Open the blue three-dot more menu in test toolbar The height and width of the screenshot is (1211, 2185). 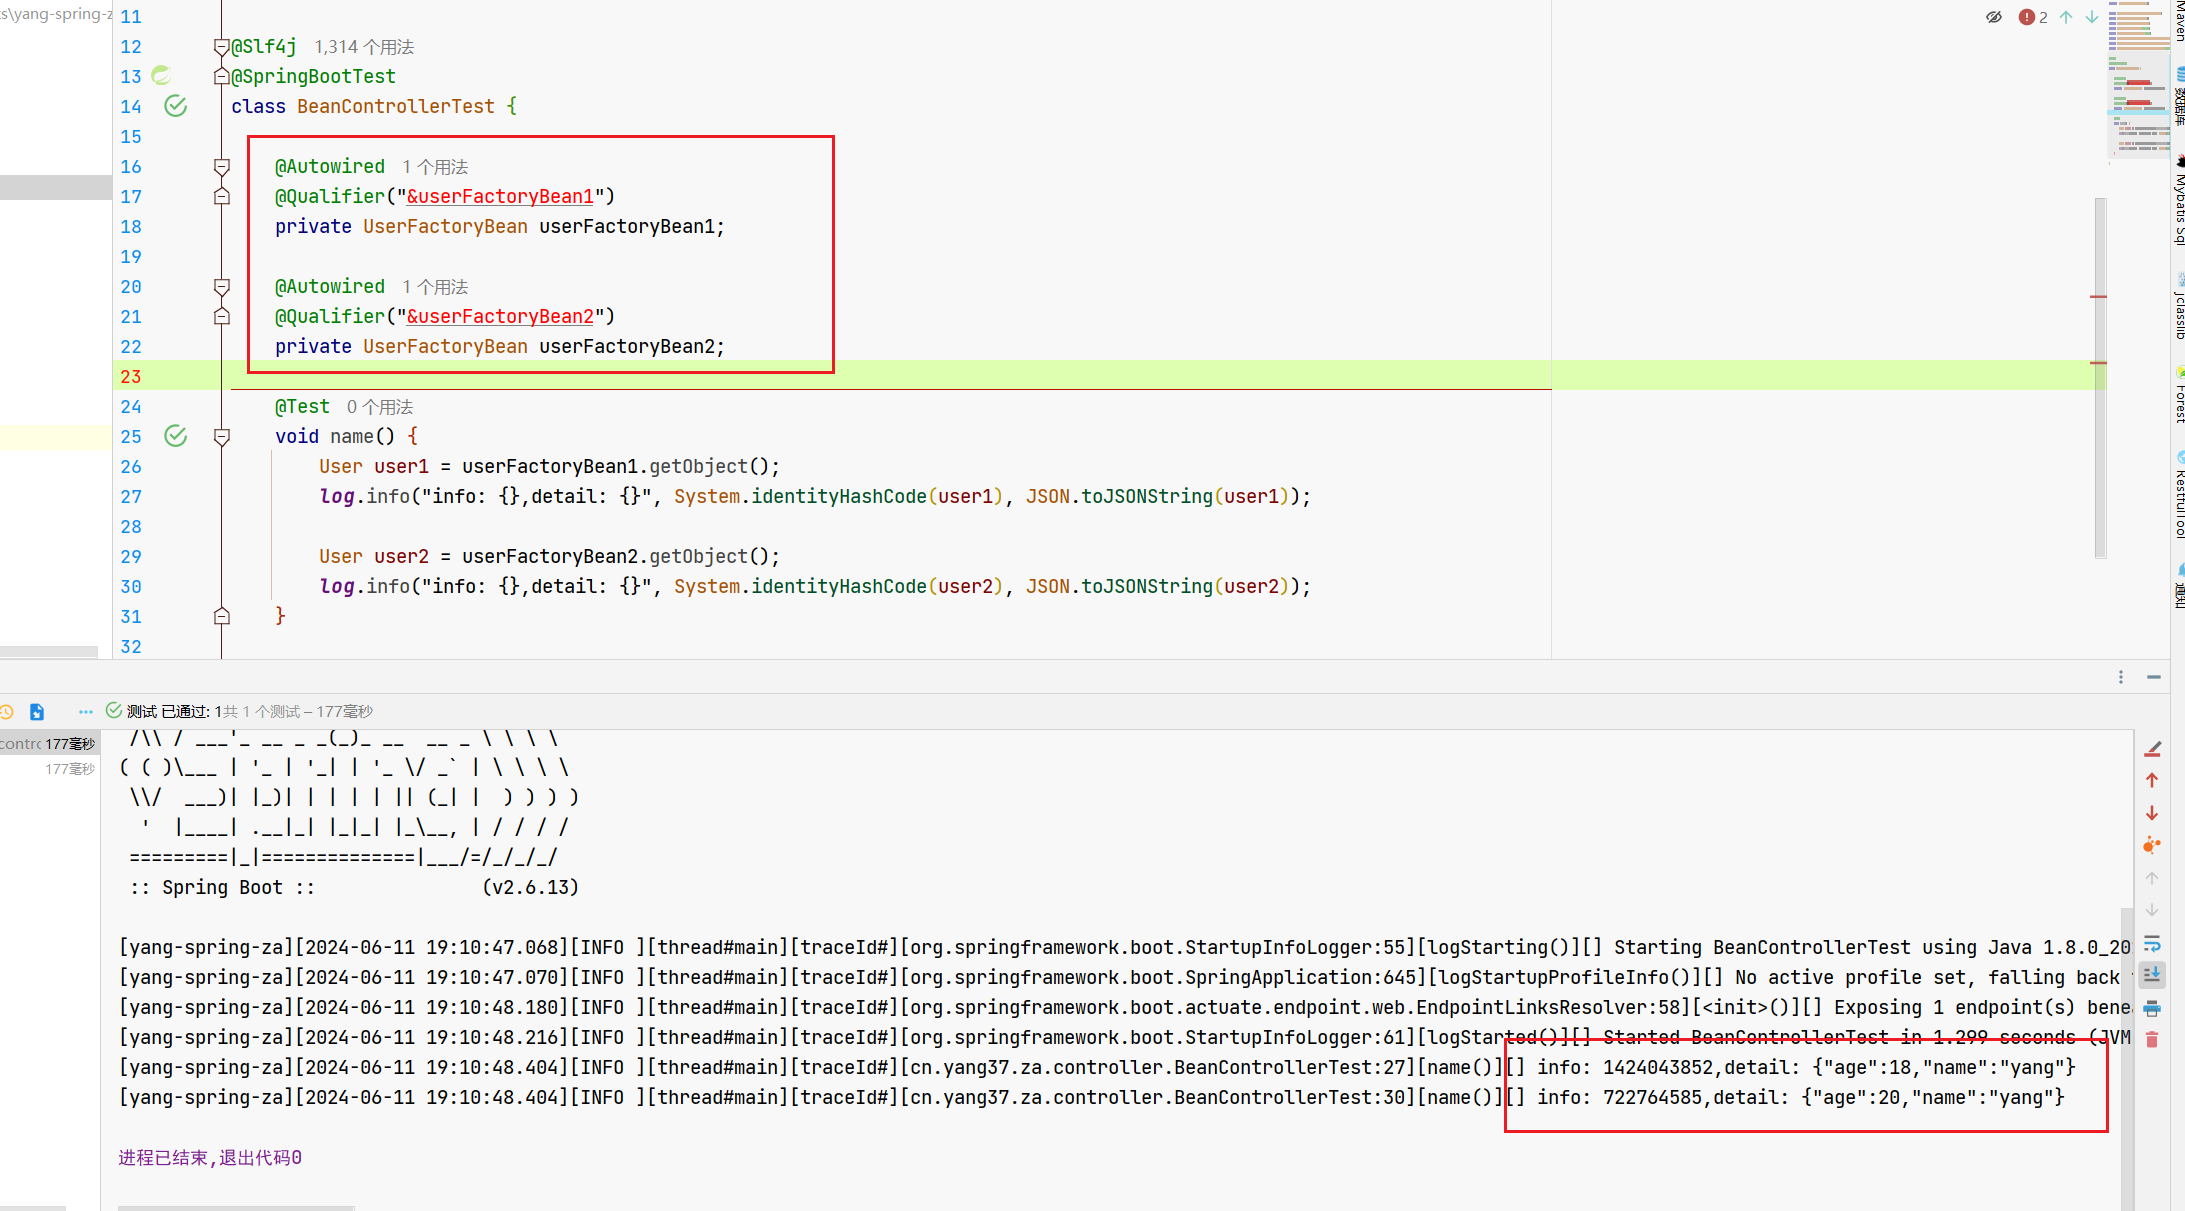coord(85,712)
